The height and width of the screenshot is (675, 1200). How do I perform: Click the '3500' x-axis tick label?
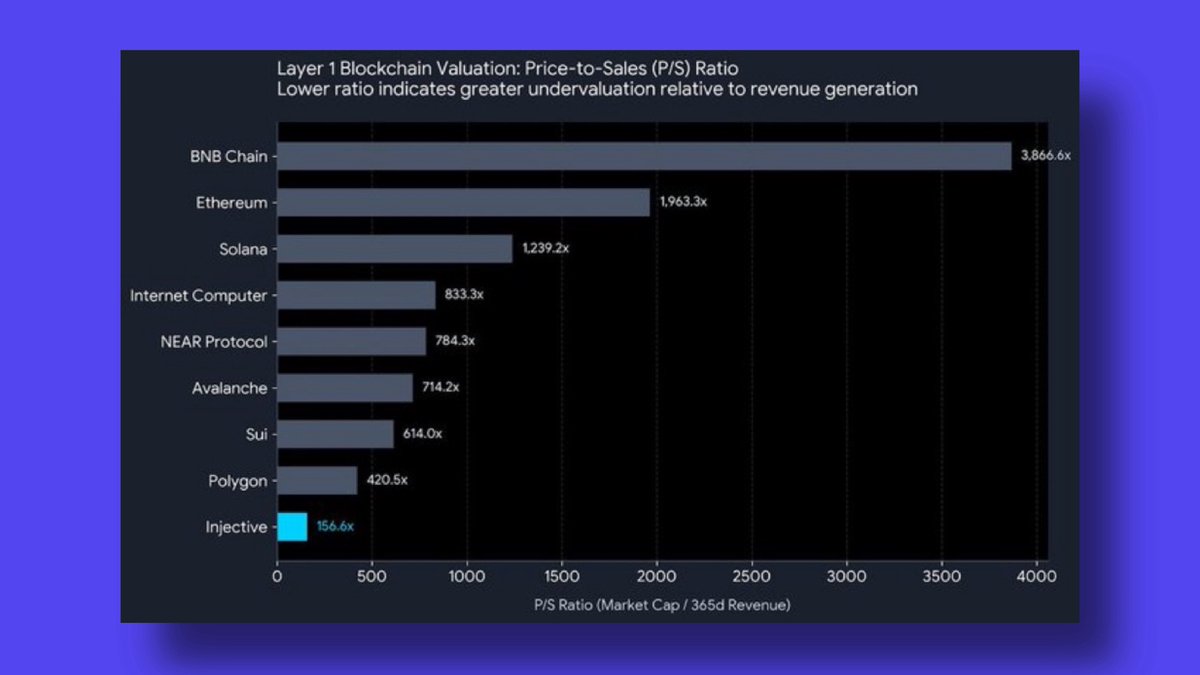coord(941,577)
